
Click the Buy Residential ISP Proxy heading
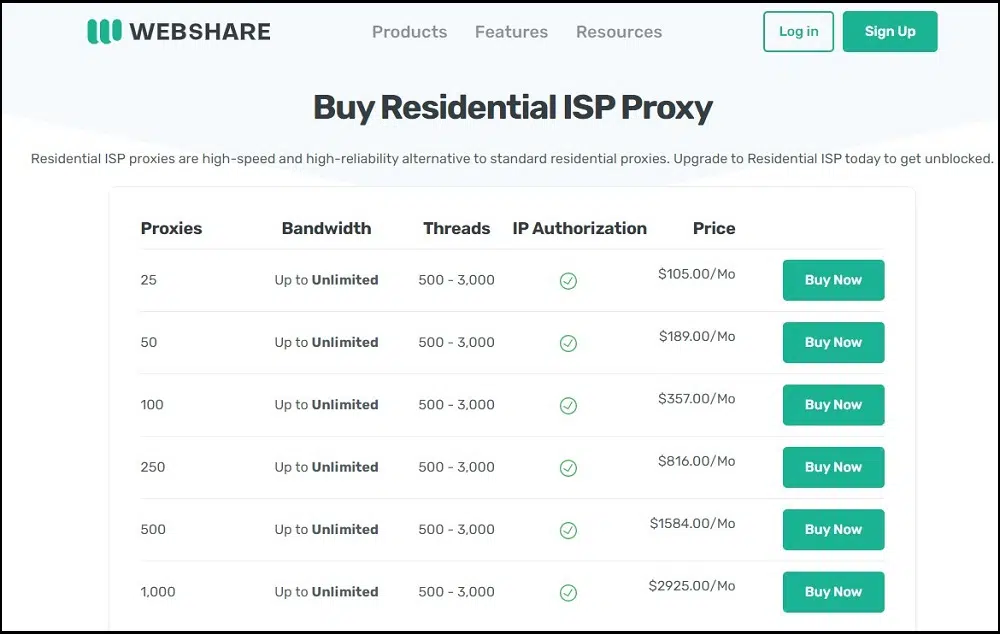512,107
